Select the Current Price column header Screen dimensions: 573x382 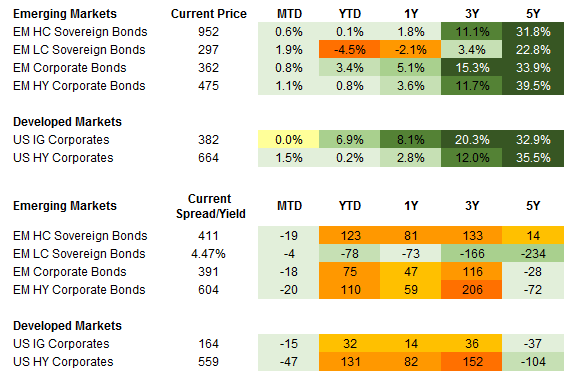(x=209, y=14)
